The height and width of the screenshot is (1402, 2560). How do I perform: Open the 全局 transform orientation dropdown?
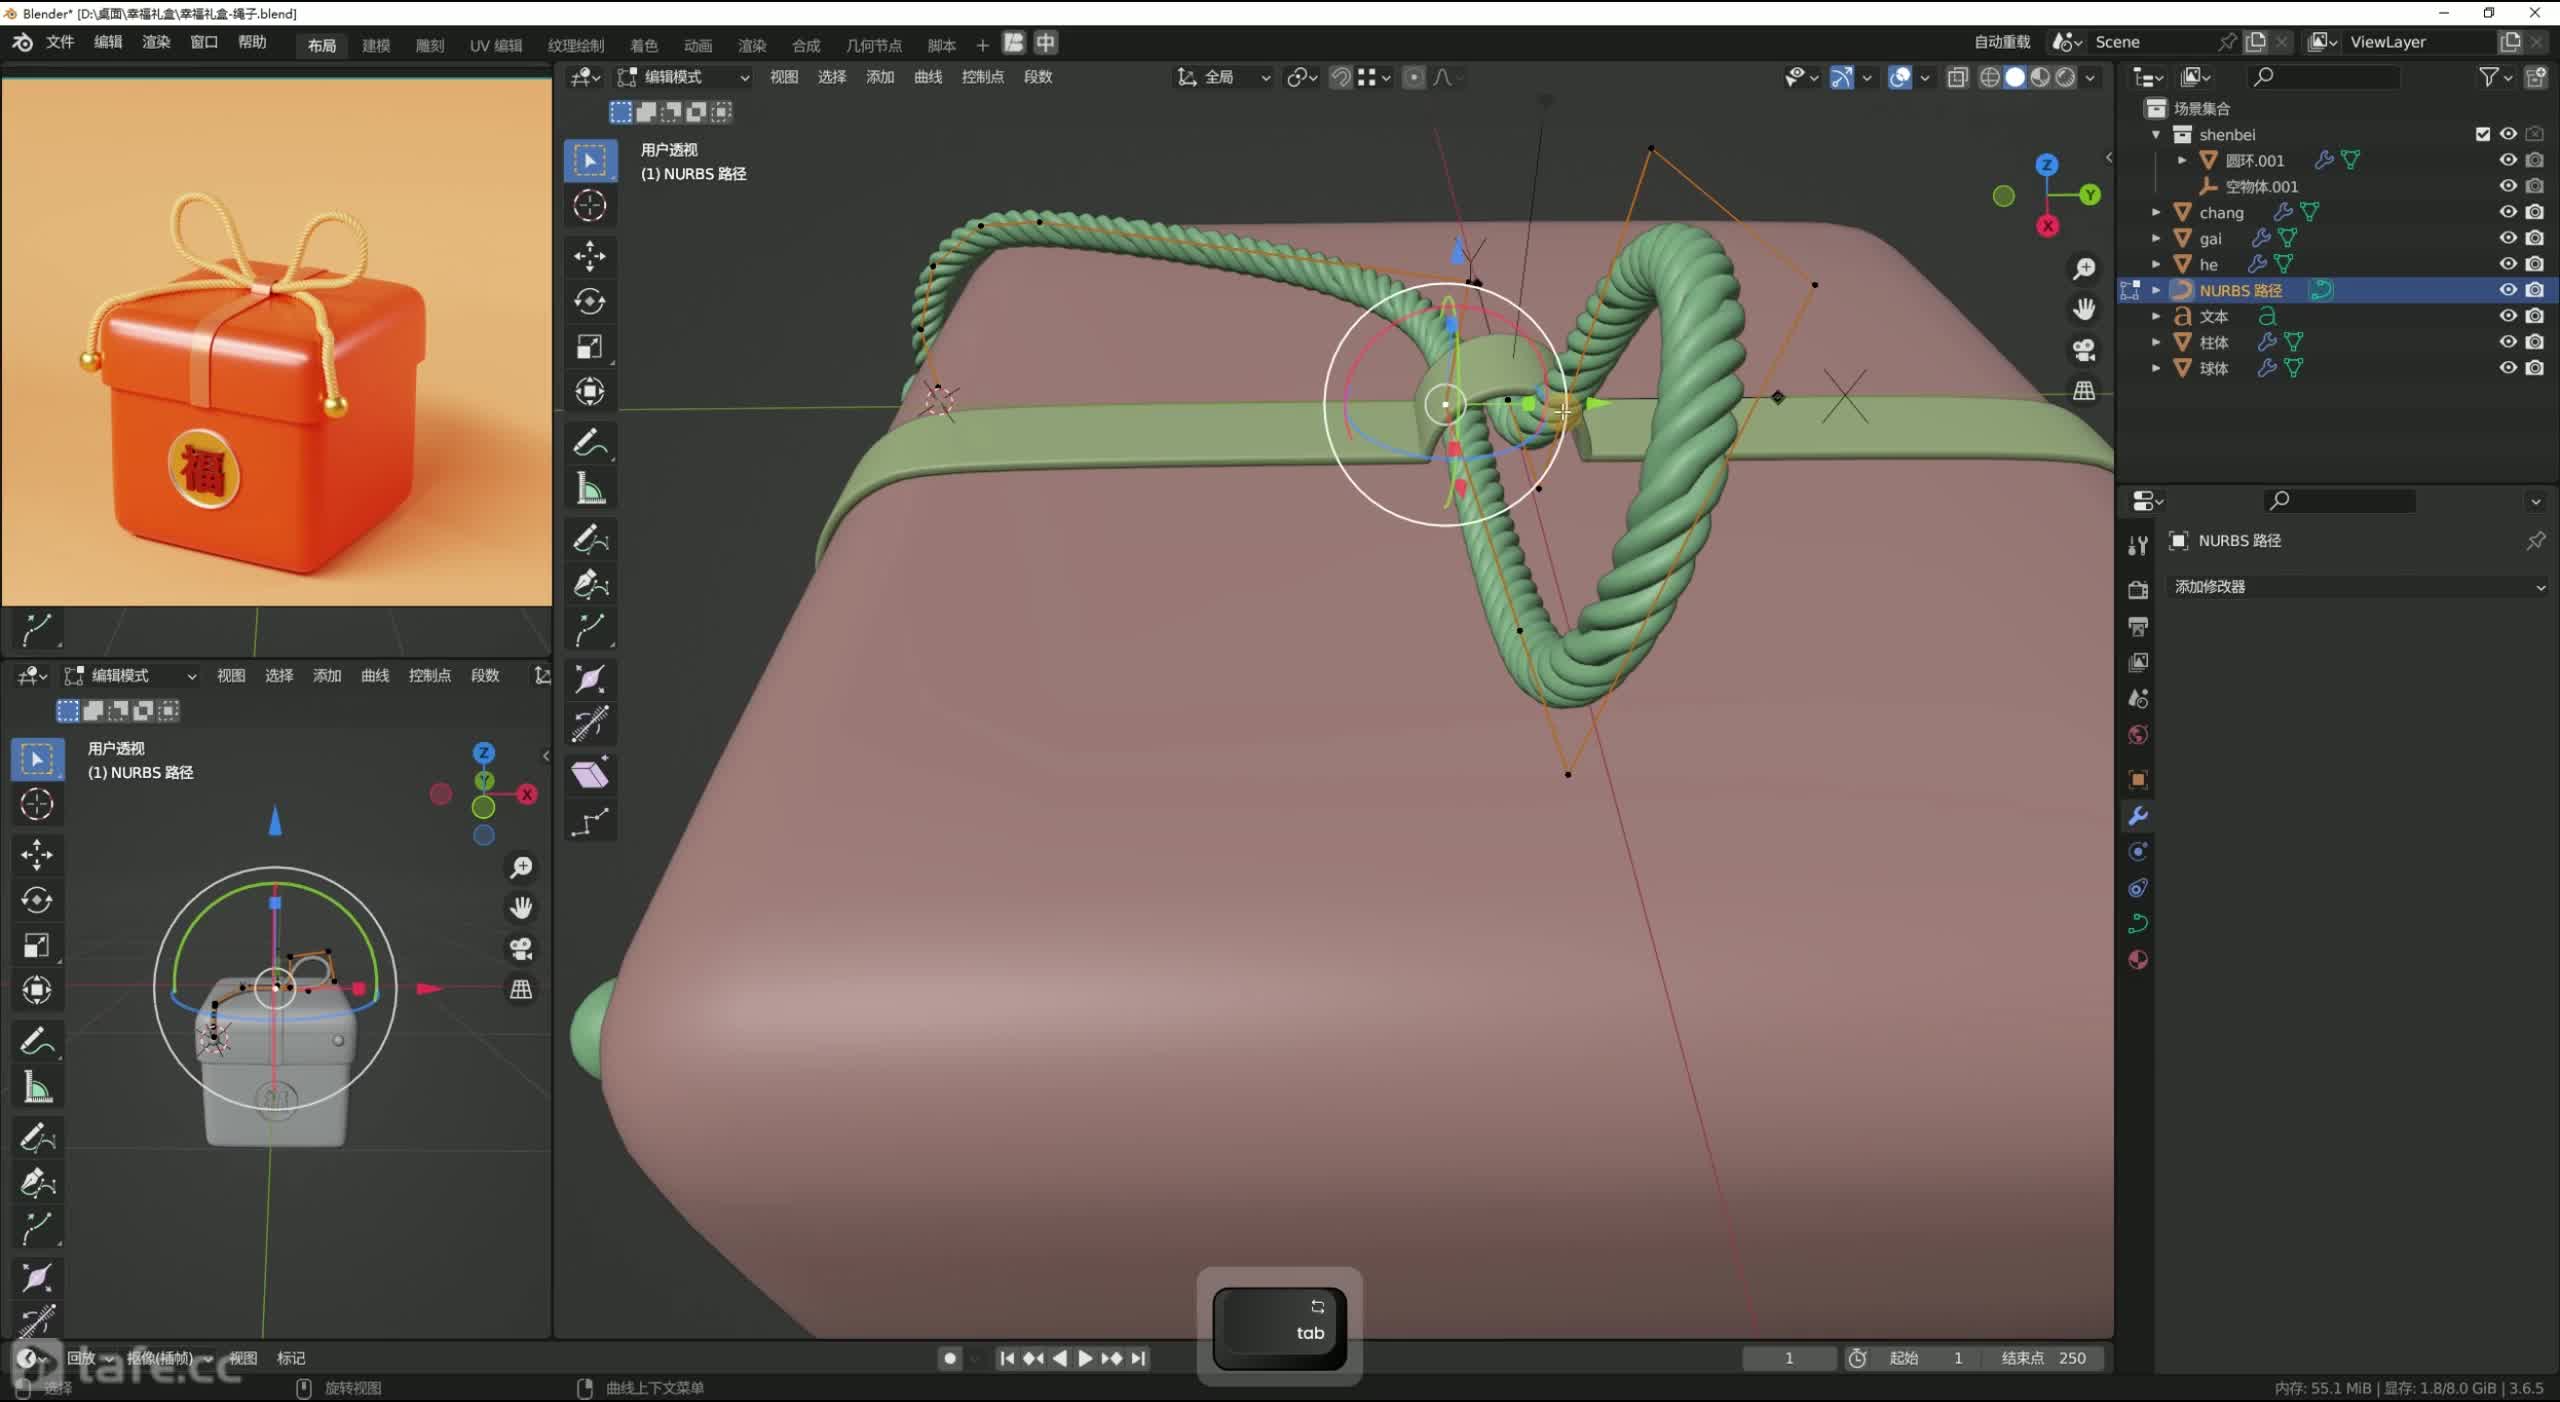(1224, 77)
